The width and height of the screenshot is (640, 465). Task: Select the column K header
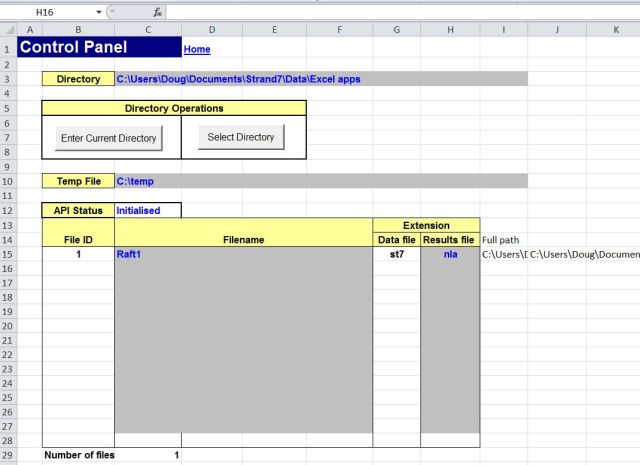point(616,30)
